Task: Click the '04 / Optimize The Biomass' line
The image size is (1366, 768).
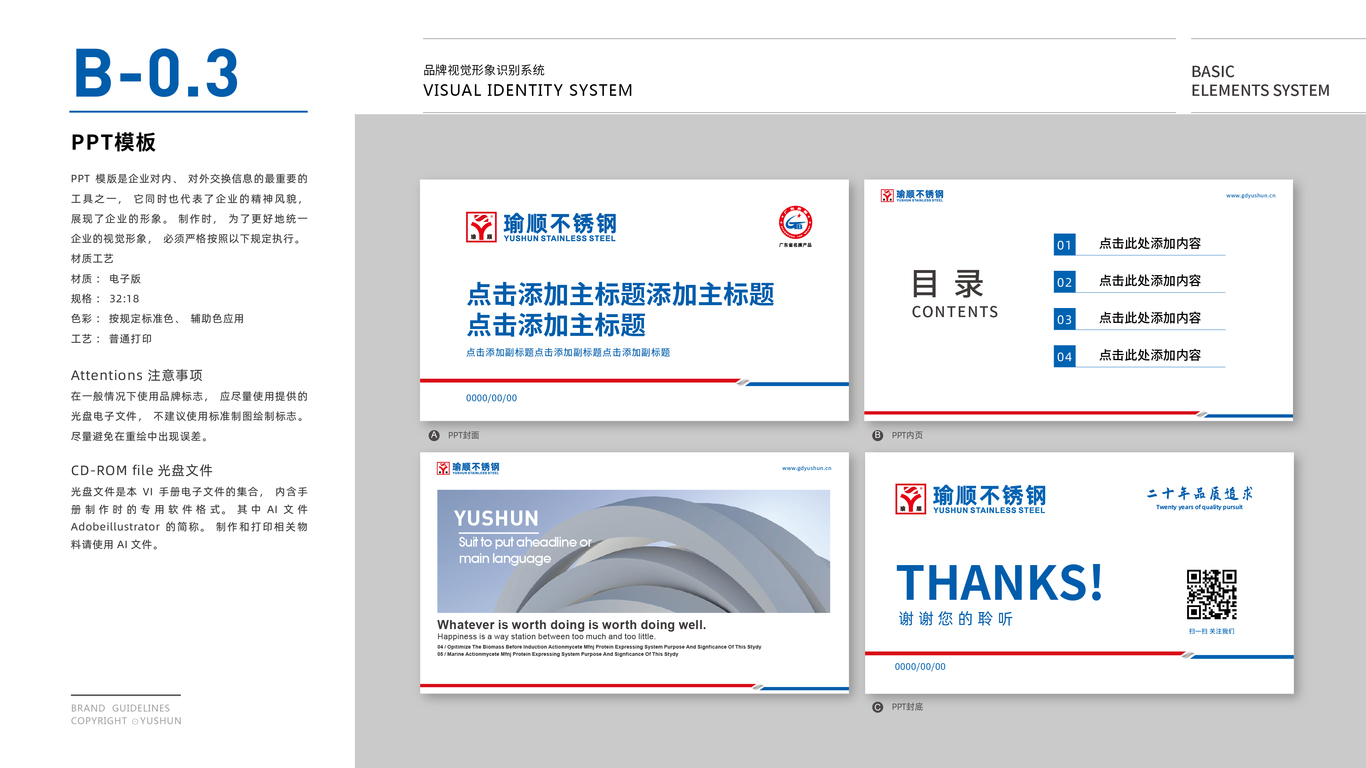Action: tap(599, 647)
